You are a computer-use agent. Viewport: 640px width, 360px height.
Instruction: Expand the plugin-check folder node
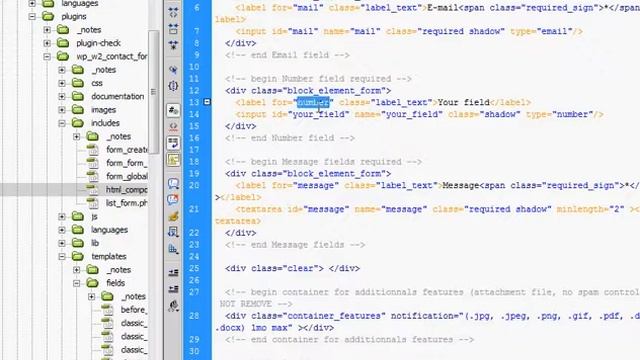47,43
